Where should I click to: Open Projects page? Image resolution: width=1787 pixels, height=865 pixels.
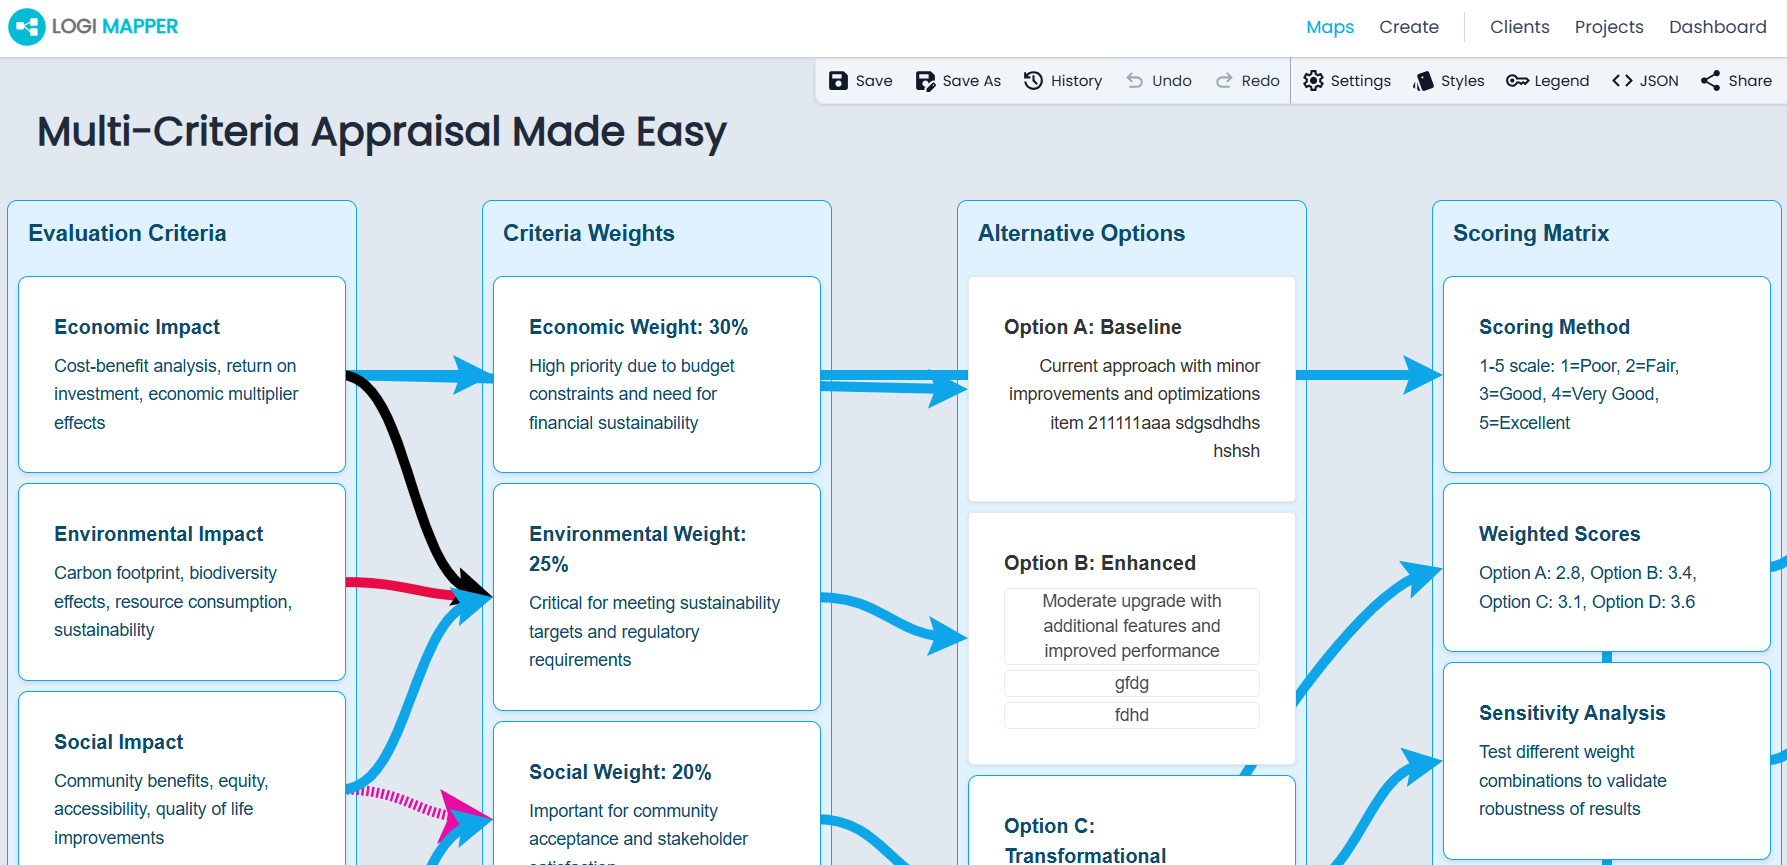point(1609,27)
